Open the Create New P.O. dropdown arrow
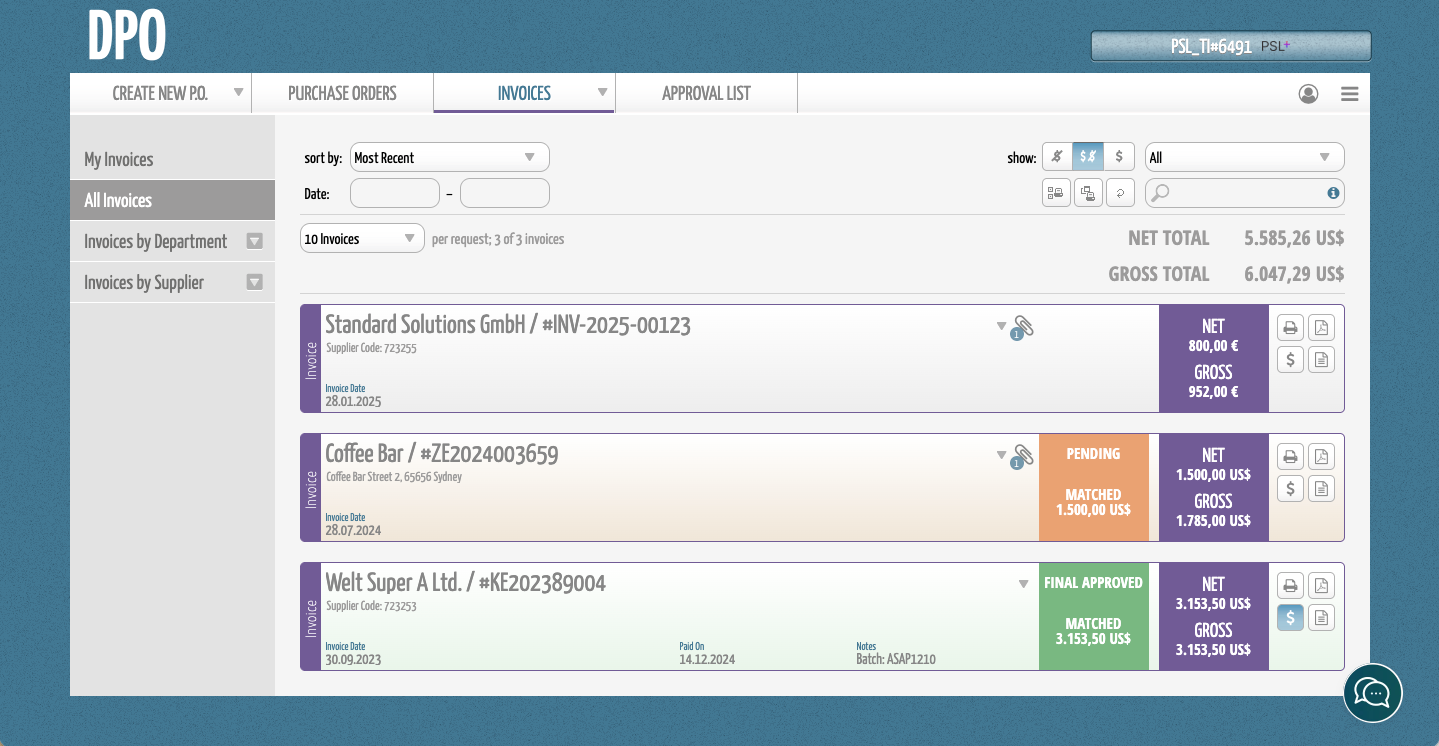Viewport: 1439px width, 746px height. click(x=238, y=92)
